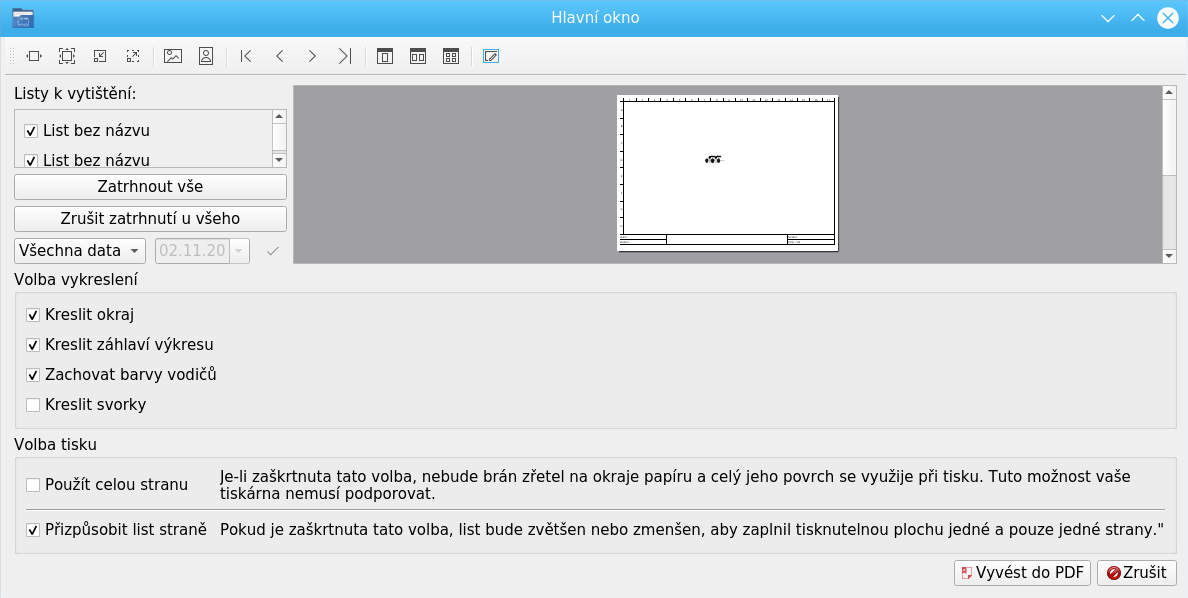Screen dimensions: 1188x598
Task: Click the page preview thumbnail
Action: point(727,173)
